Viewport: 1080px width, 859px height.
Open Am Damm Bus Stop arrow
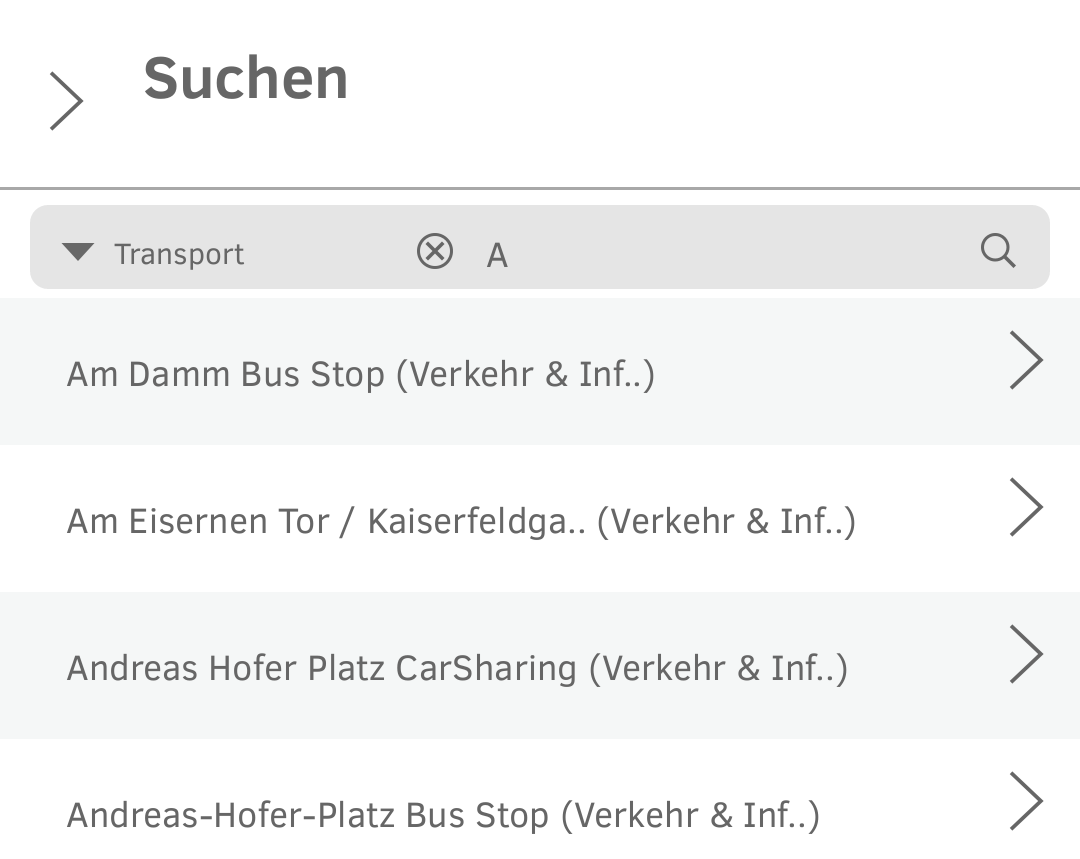(1026, 360)
